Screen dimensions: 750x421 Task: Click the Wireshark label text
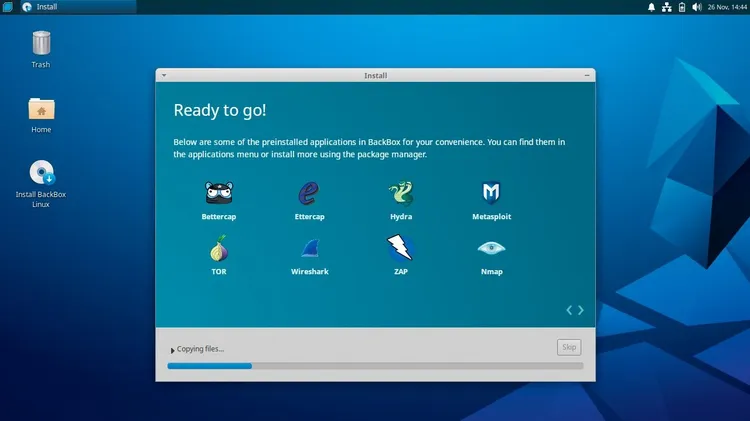[x=309, y=272]
